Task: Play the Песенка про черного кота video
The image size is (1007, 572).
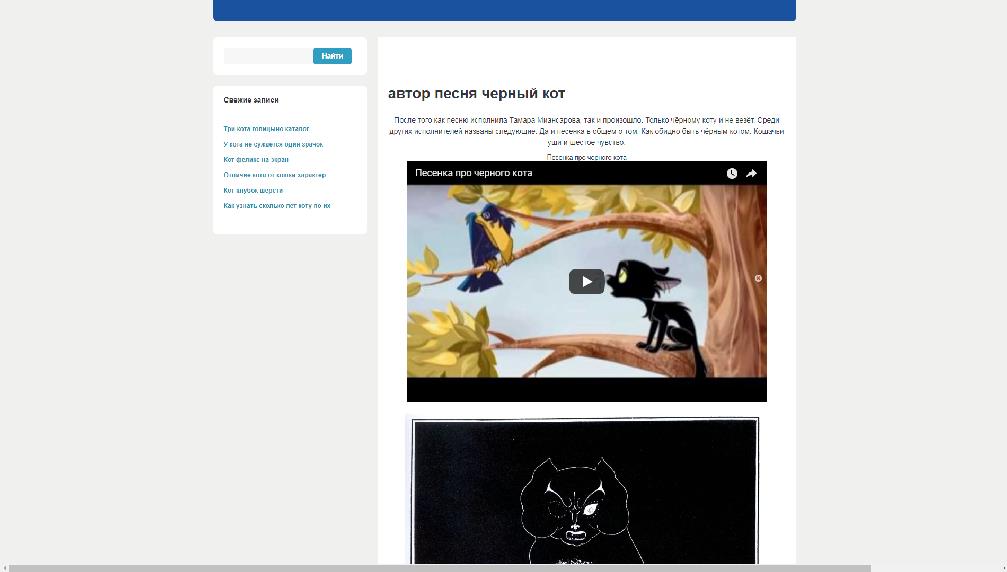Action: (x=586, y=281)
